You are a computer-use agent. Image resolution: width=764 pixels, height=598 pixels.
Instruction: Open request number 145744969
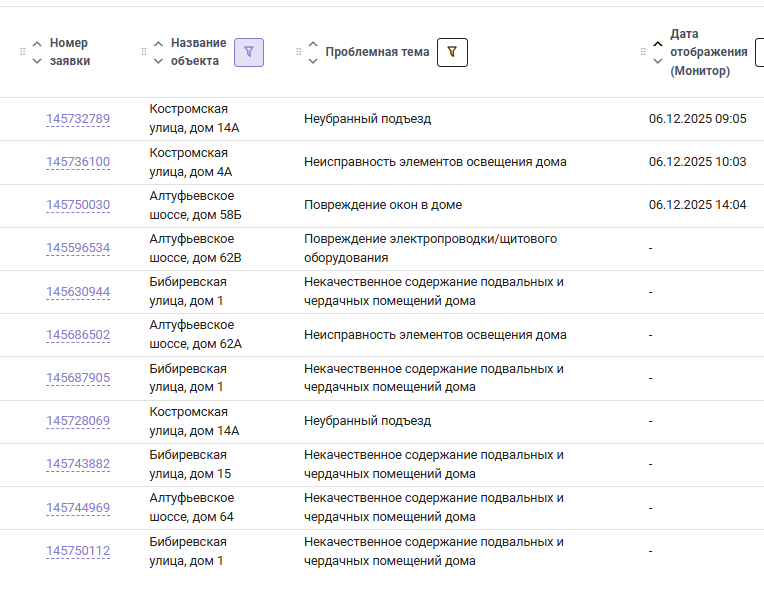(x=78, y=508)
